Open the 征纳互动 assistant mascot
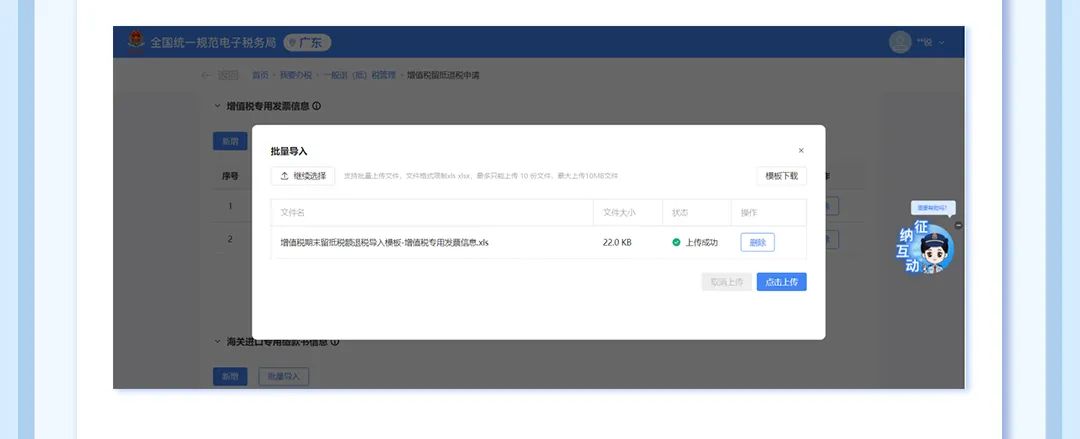Image resolution: width=1080 pixels, height=439 pixels. tap(927, 247)
